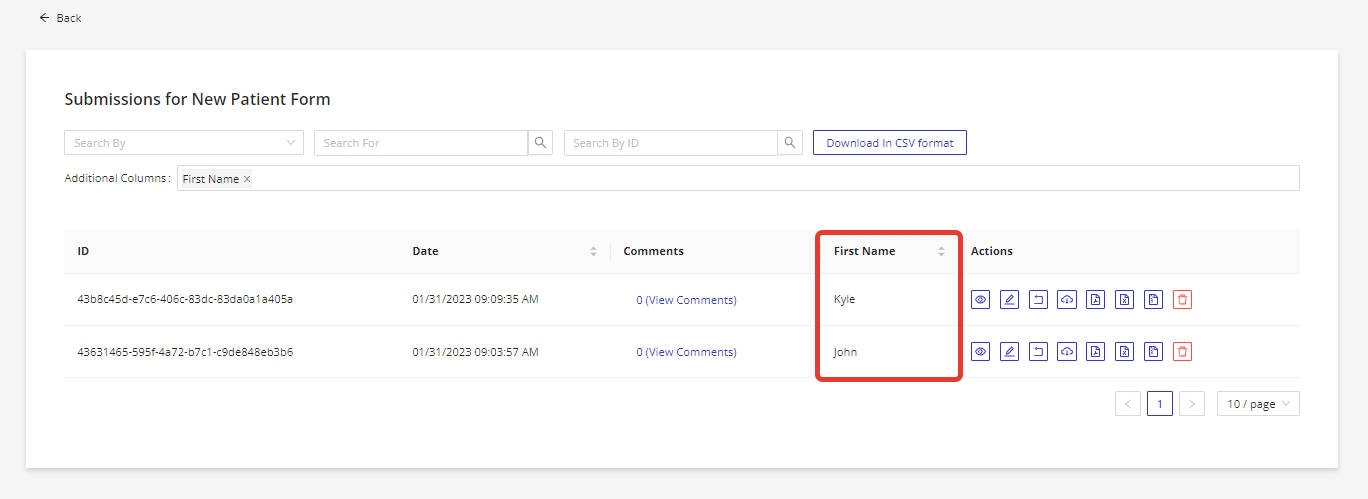Click the undo arrow icon in John's row
Screen dimensions: 1368x499
click(x=1038, y=352)
